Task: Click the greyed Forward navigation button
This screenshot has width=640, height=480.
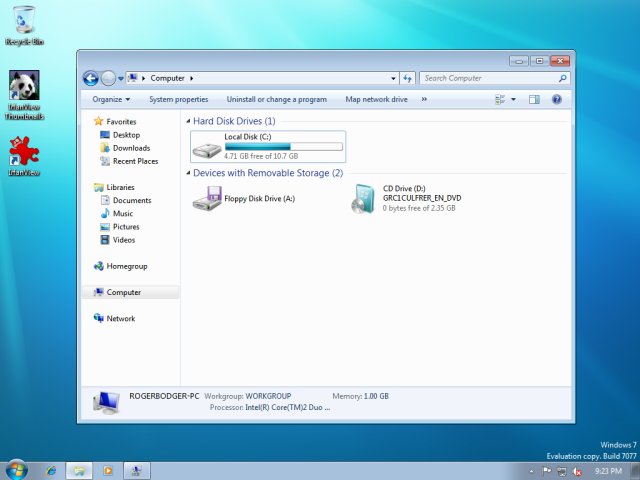Action: (x=108, y=78)
